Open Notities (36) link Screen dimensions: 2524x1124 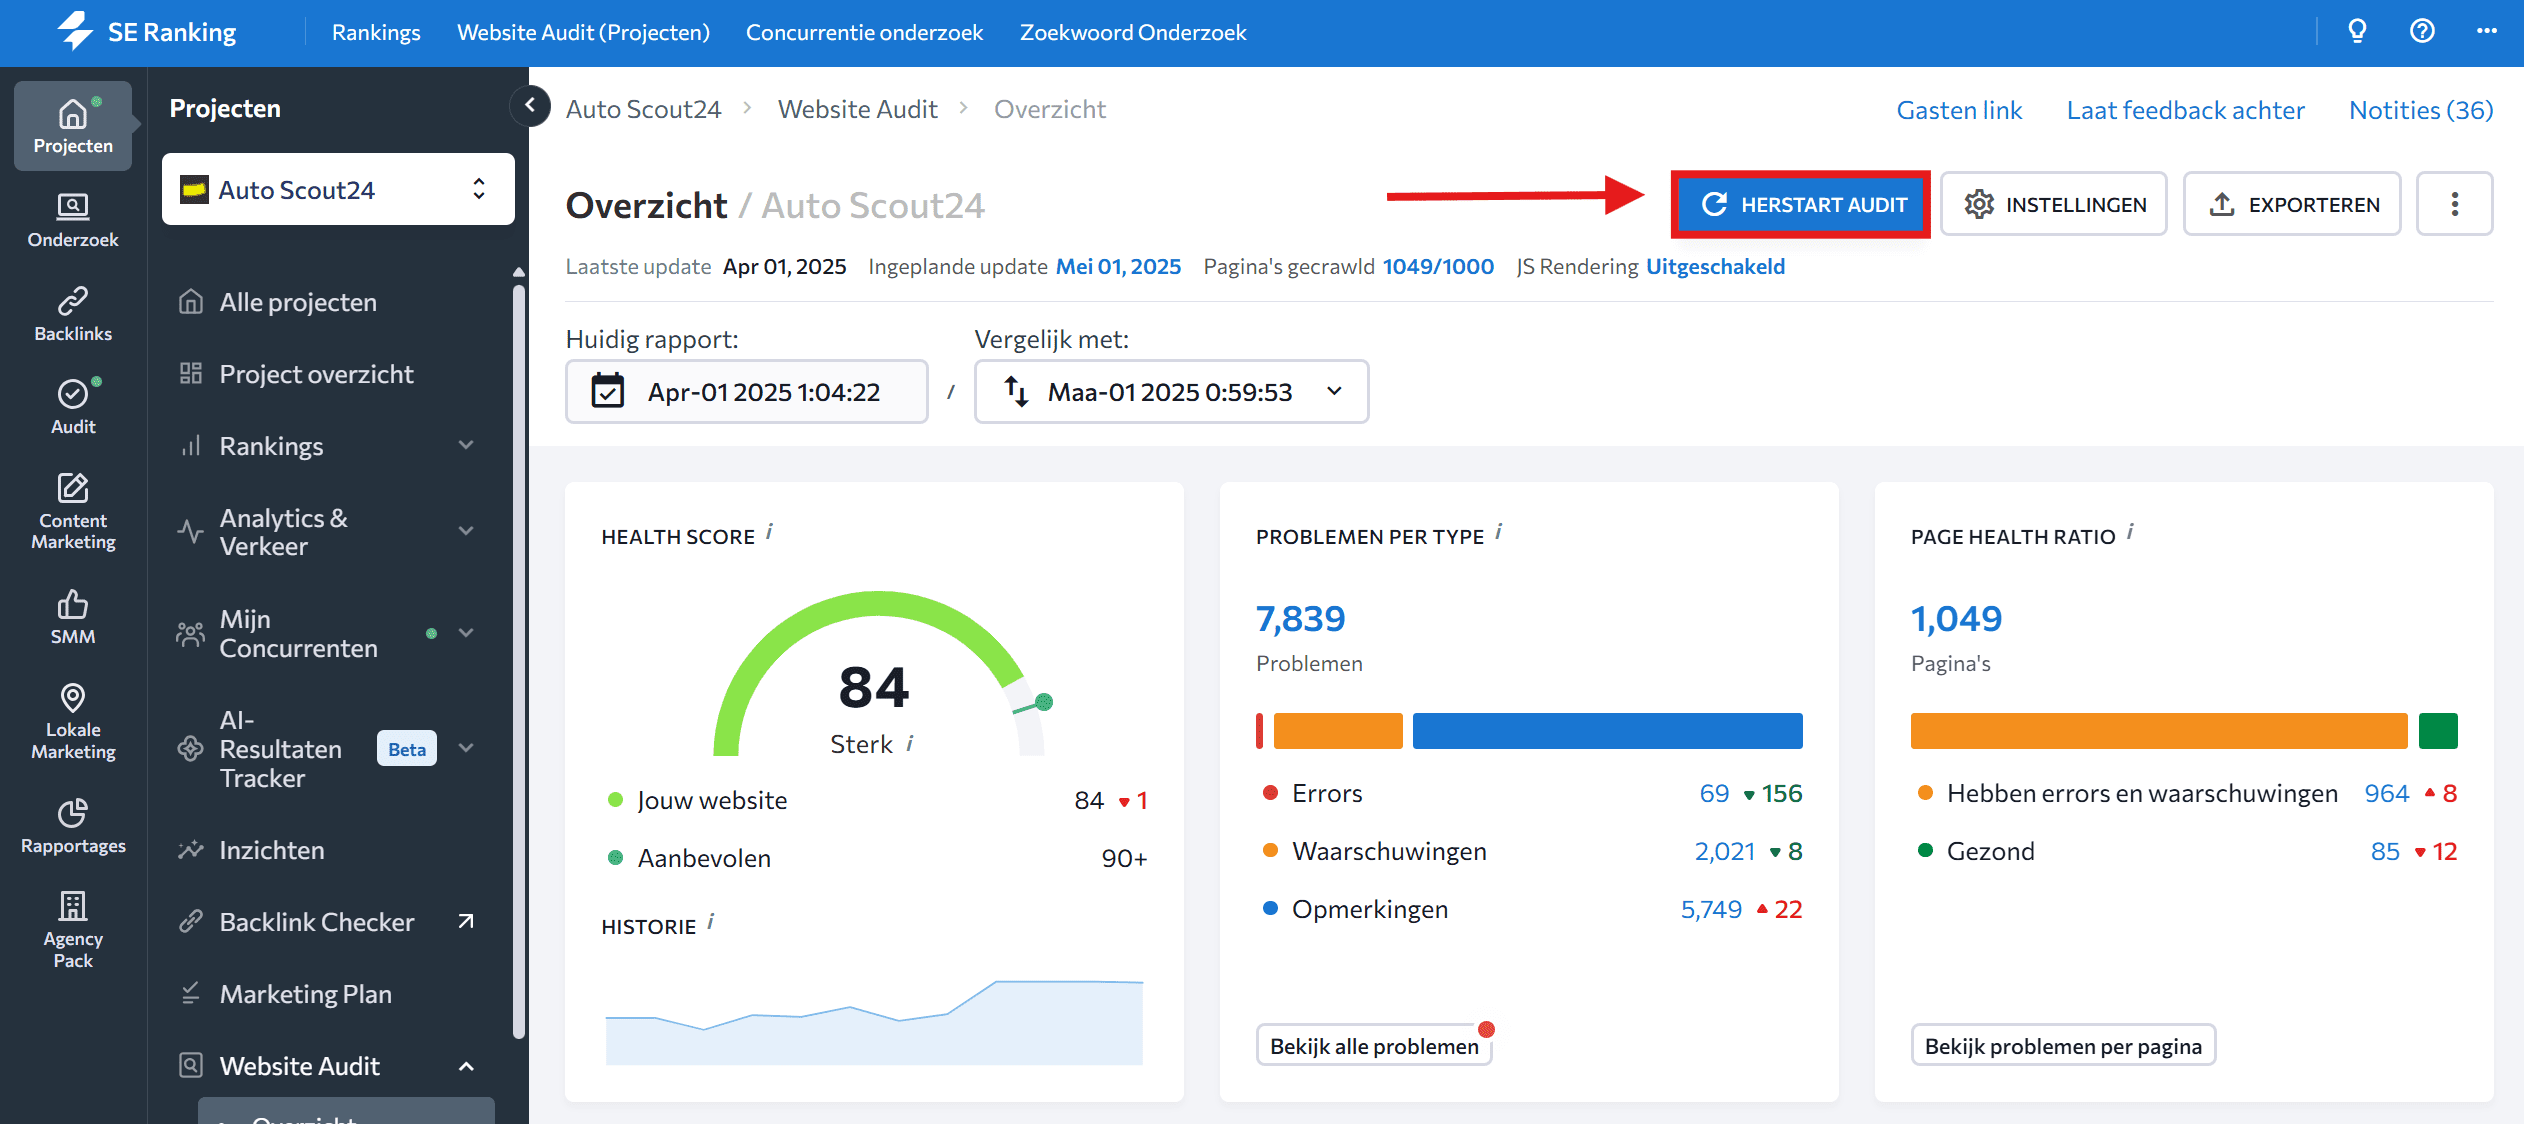click(x=2421, y=110)
